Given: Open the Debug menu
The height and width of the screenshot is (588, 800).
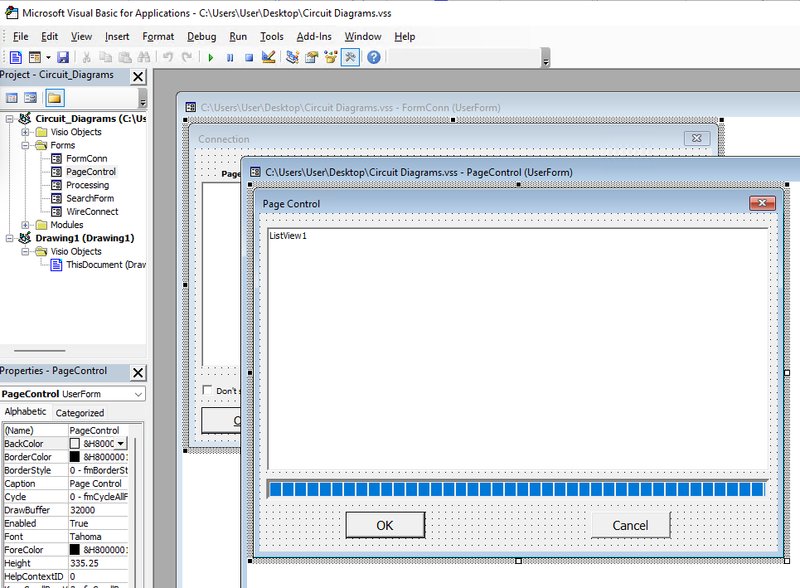Looking at the screenshot, I should click(202, 37).
